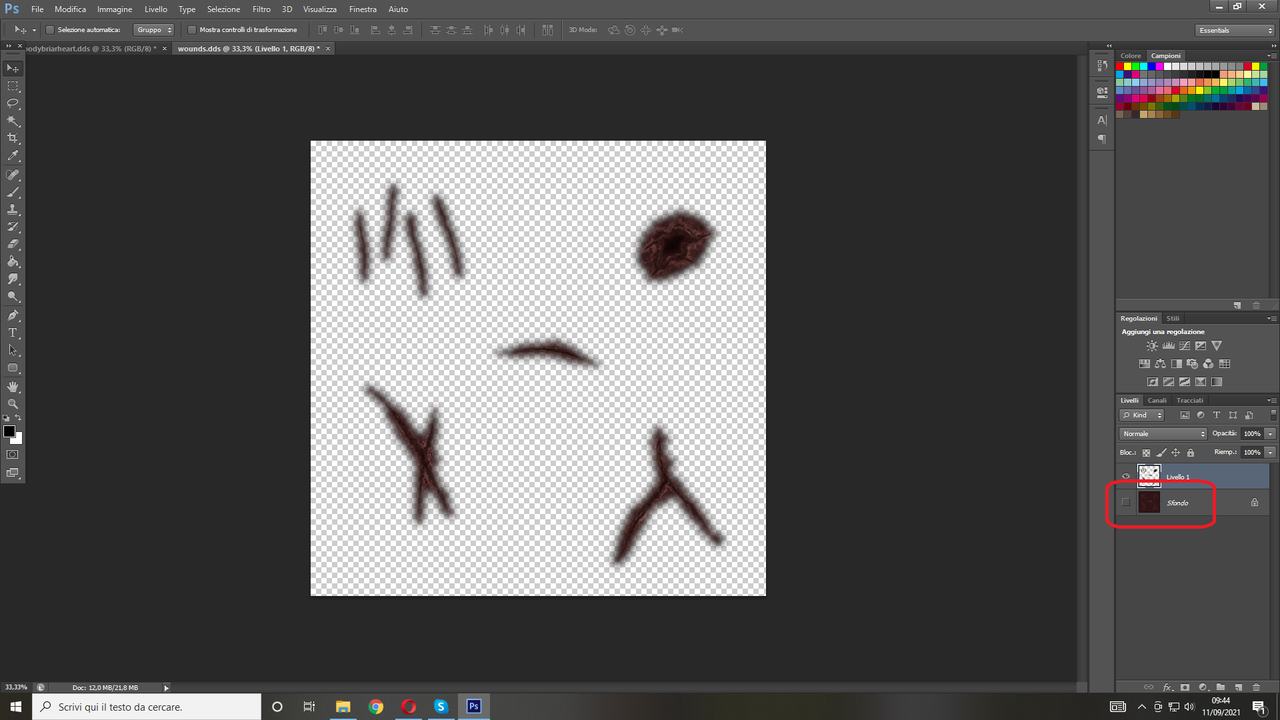Click the Sfondo layer thumbnail
The width and height of the screenshot is (1280, 720).
(x=1149, y=502)
